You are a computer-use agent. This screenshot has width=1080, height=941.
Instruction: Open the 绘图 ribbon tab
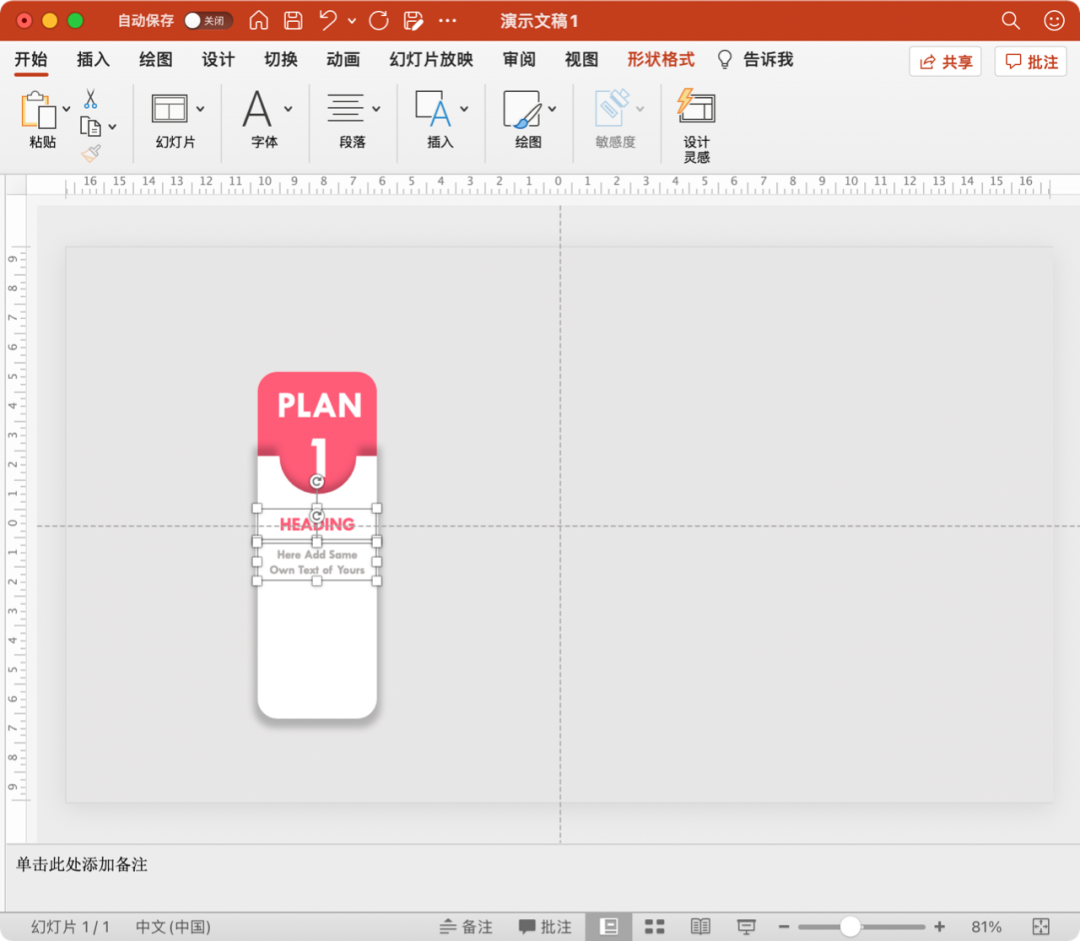156,60
